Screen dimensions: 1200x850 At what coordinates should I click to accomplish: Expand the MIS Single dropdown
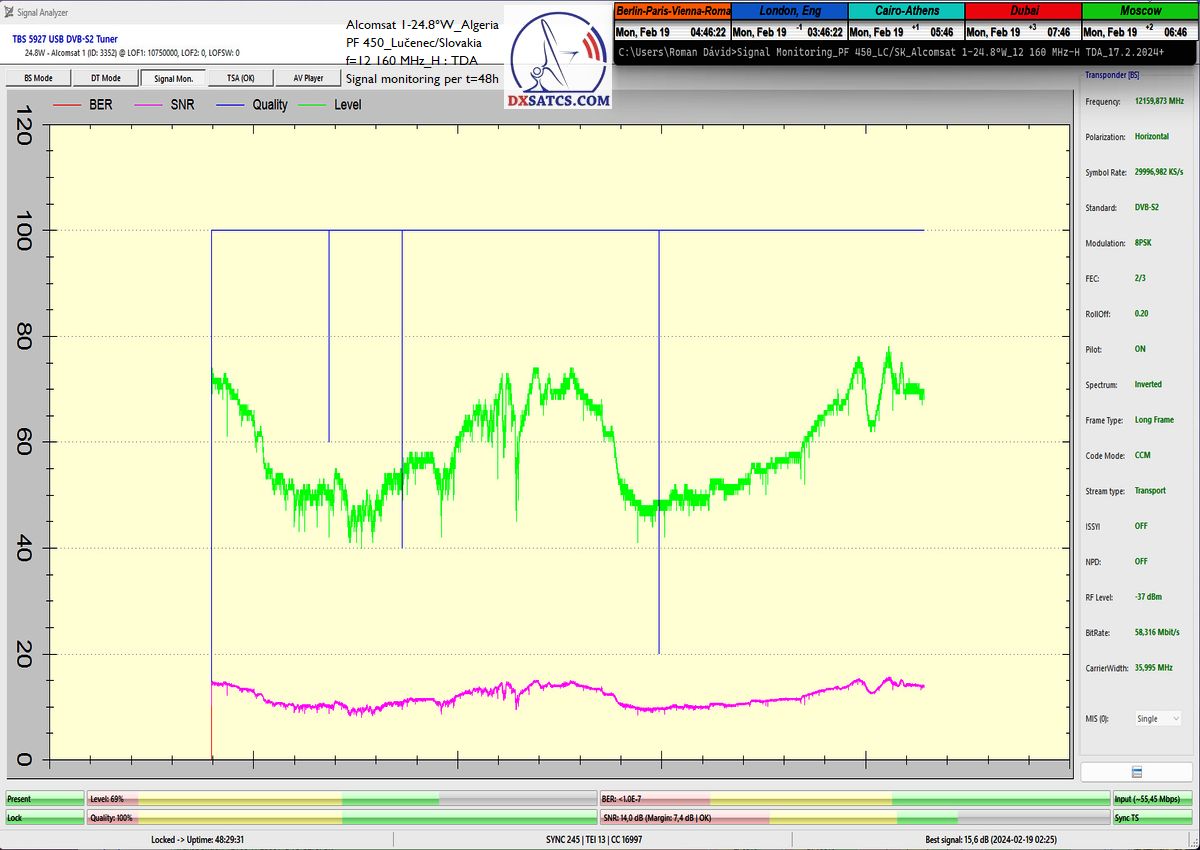pyautogui.click(x=1157, y=718)
